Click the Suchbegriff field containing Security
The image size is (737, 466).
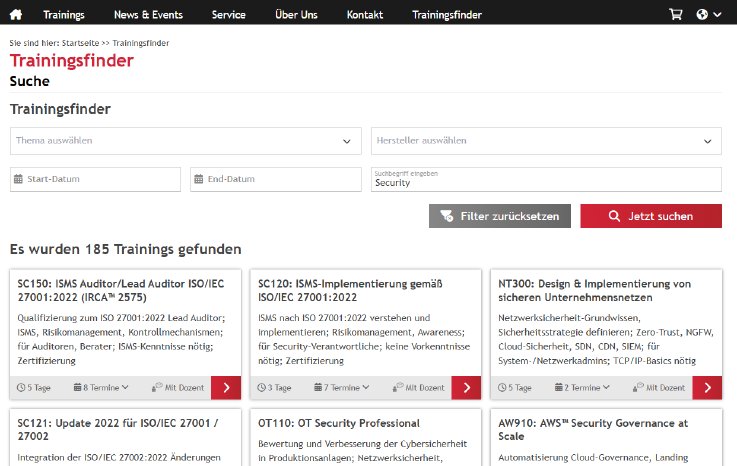(546, 179)
